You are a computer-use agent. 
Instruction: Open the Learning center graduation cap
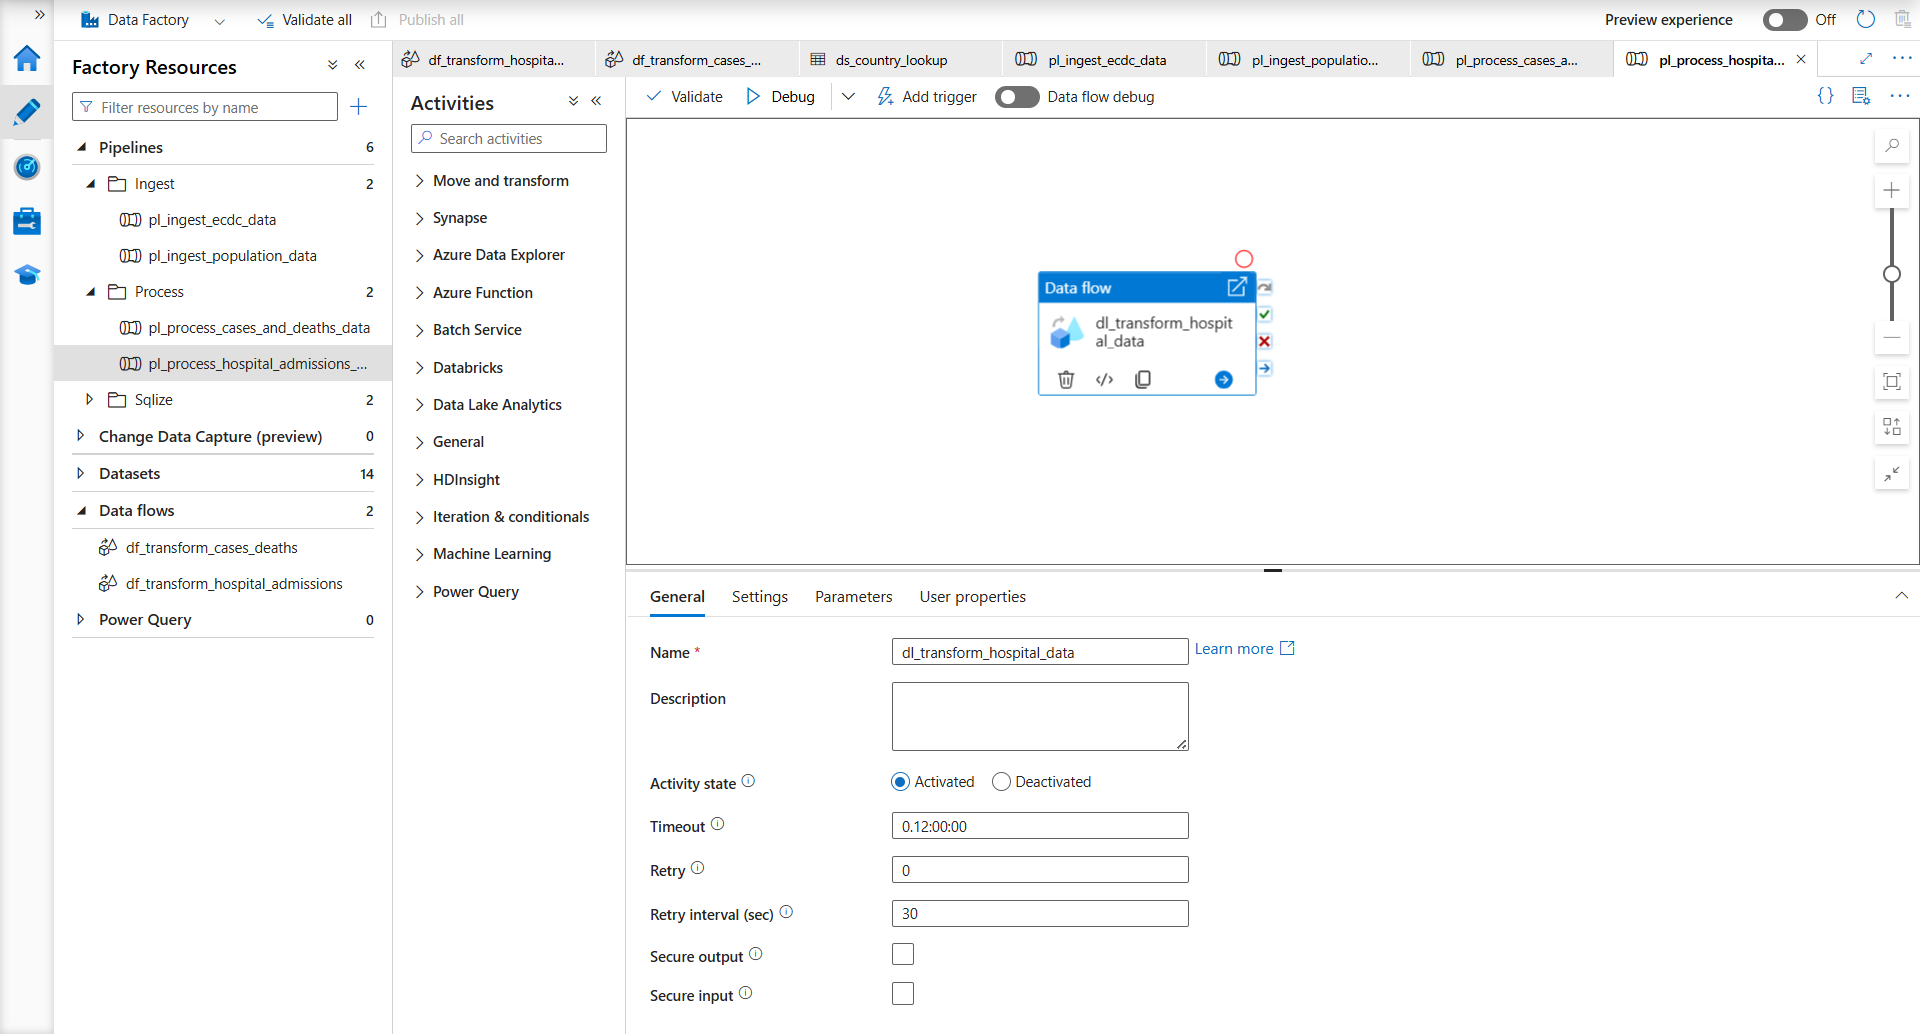click(27, 275)
